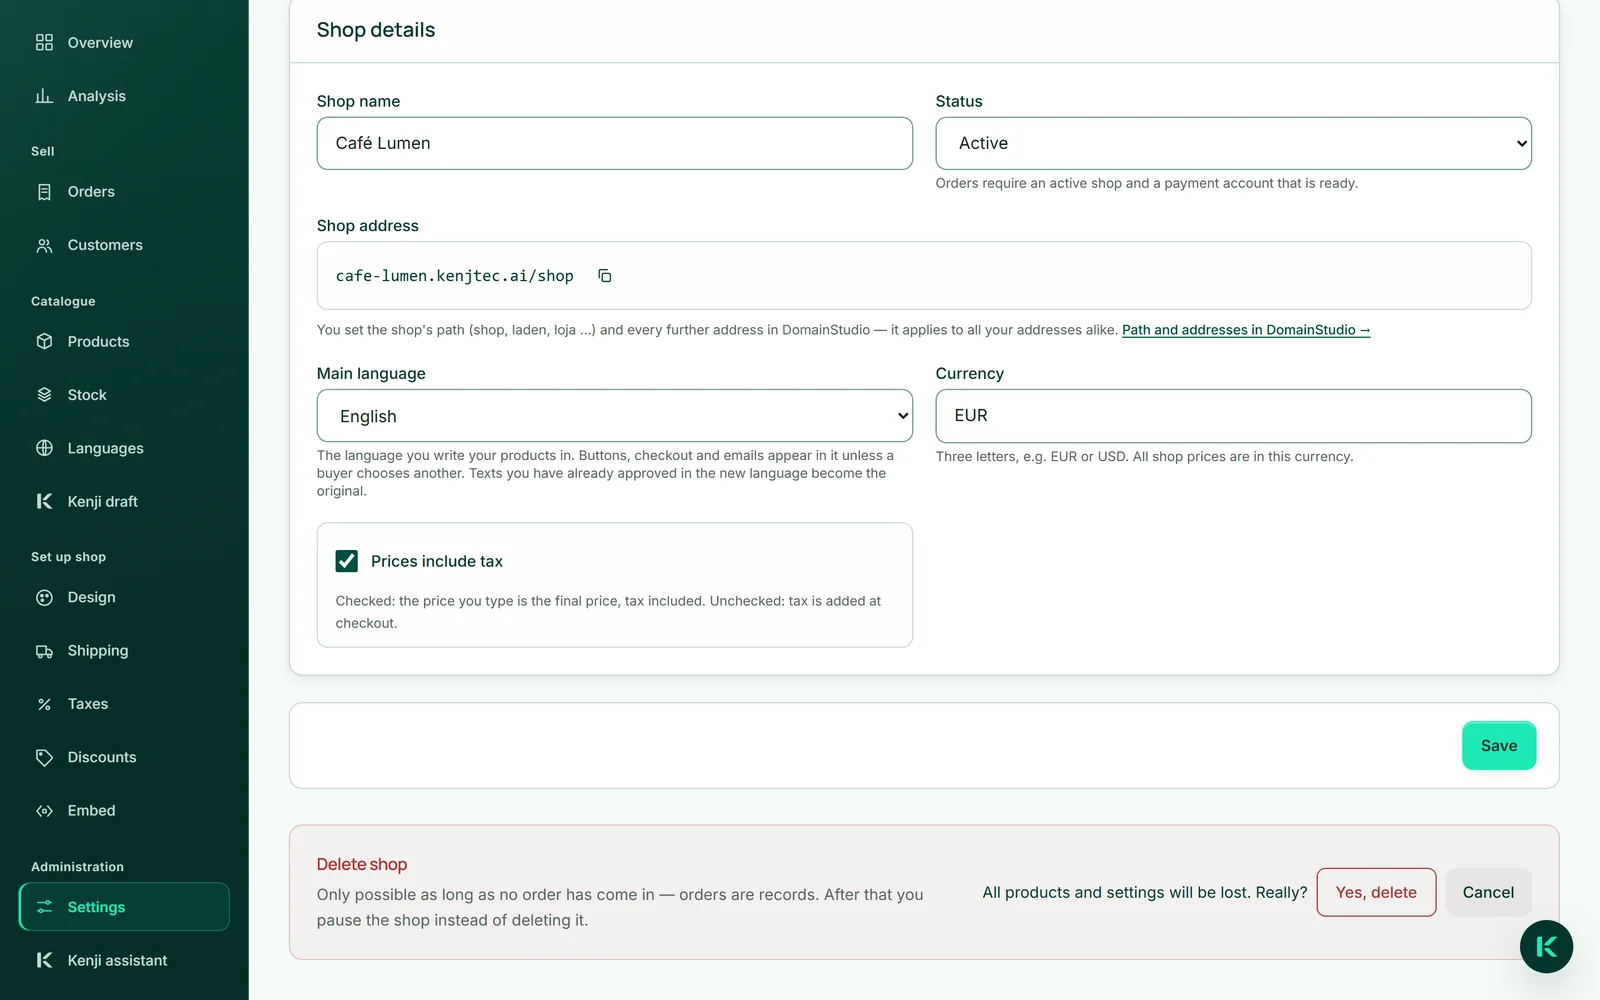Open the Main language dropdown
1600x1000 pixels.
click(615, 416)
